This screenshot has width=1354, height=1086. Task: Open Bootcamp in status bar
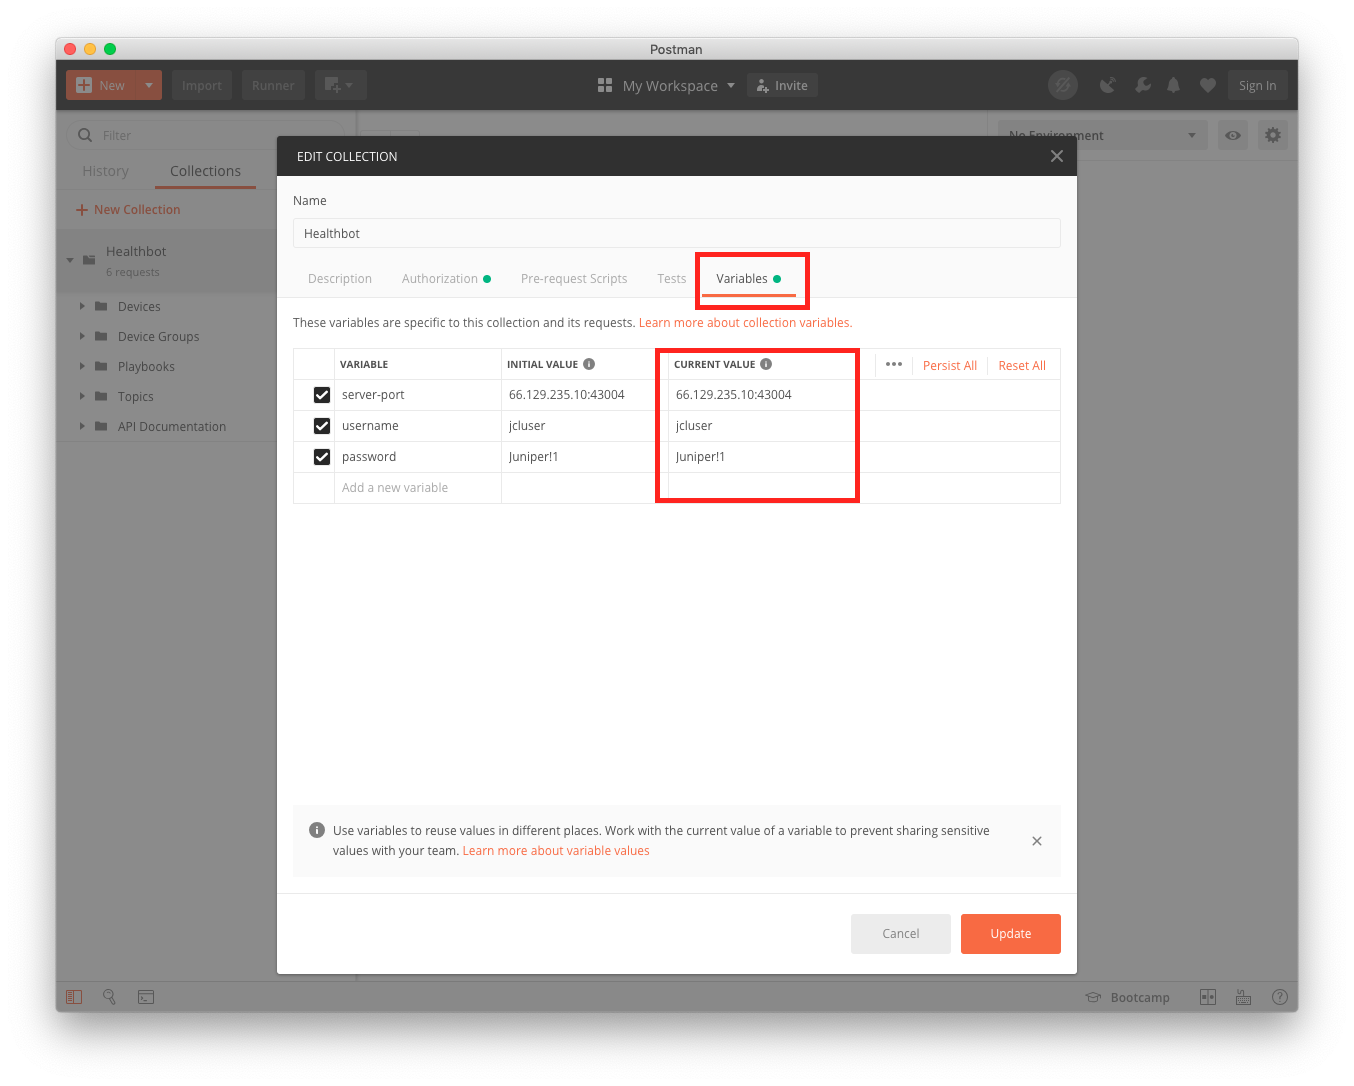(x=1128, y=997)
